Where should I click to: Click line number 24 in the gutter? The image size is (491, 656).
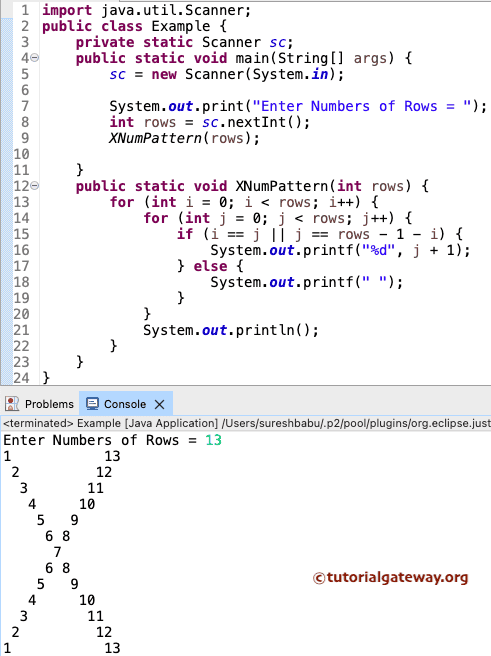[21, 378]
